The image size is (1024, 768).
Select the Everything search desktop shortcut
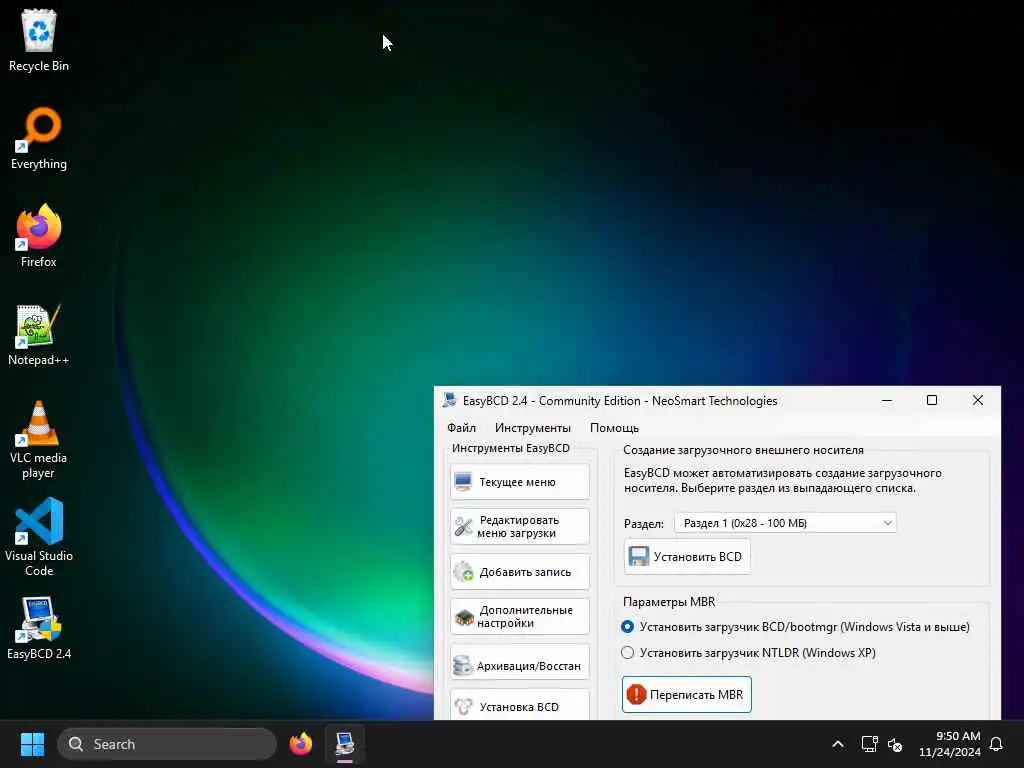point(39,138)
